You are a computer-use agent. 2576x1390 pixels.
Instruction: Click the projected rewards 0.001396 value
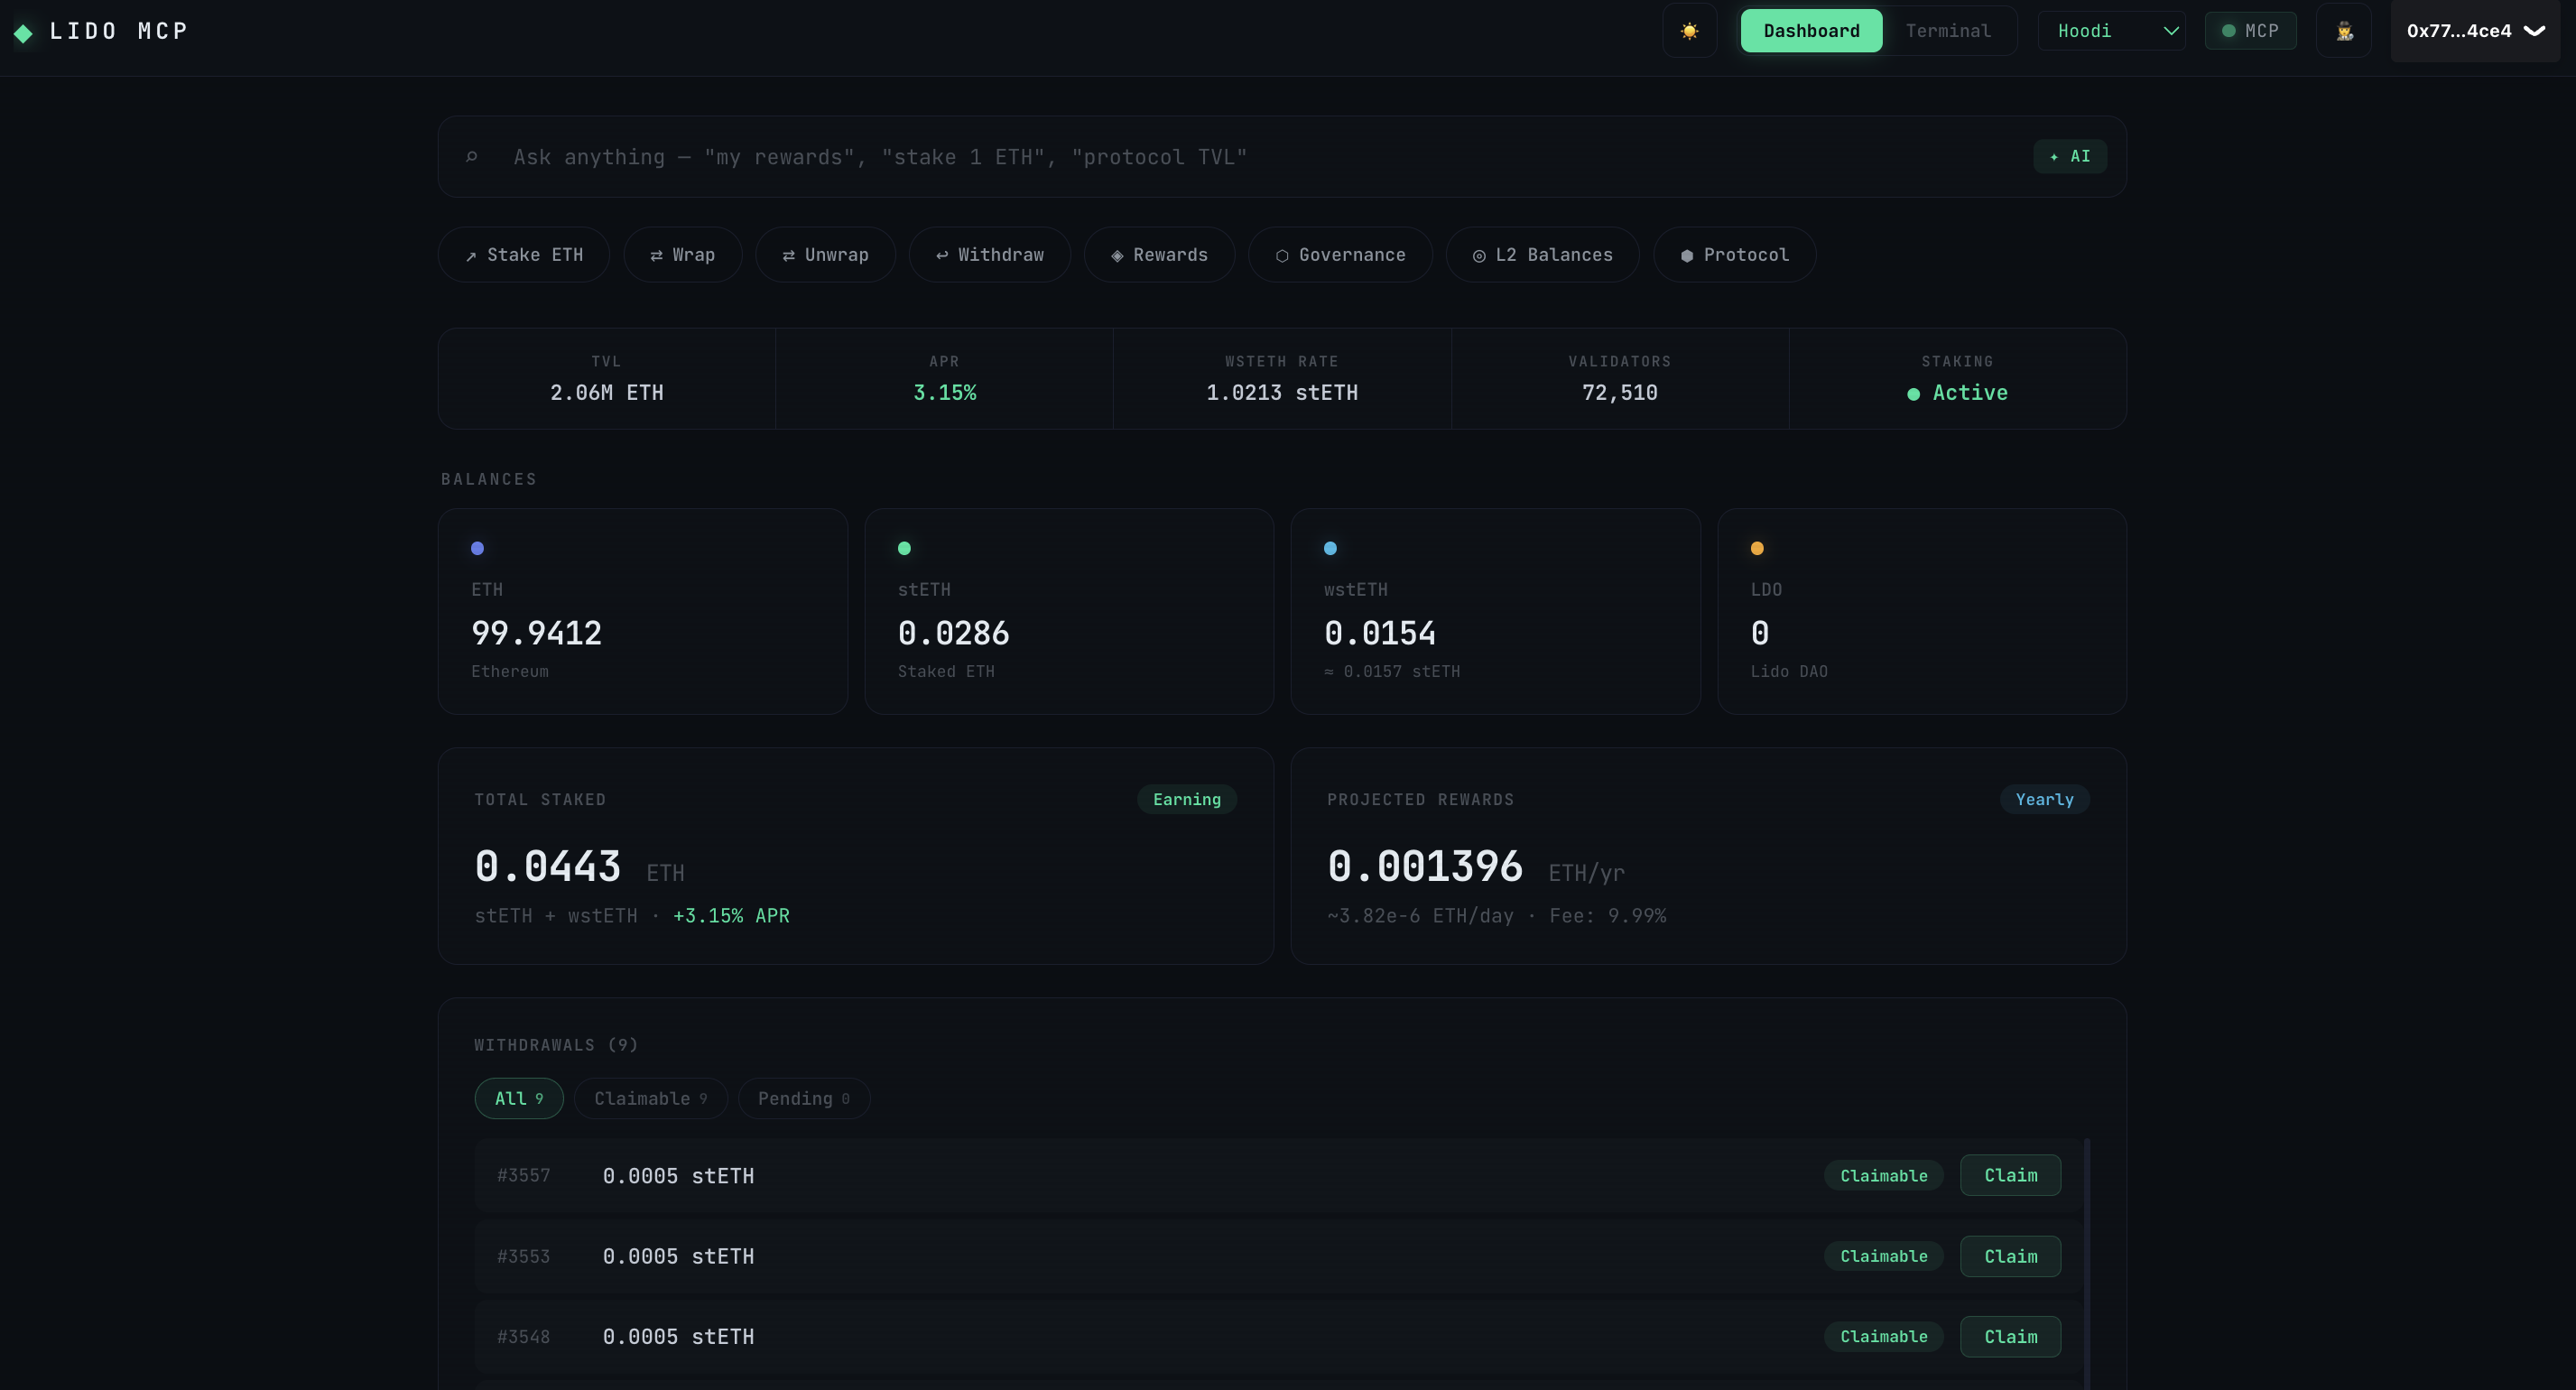pyautogui.click(x=1425, y=866)
